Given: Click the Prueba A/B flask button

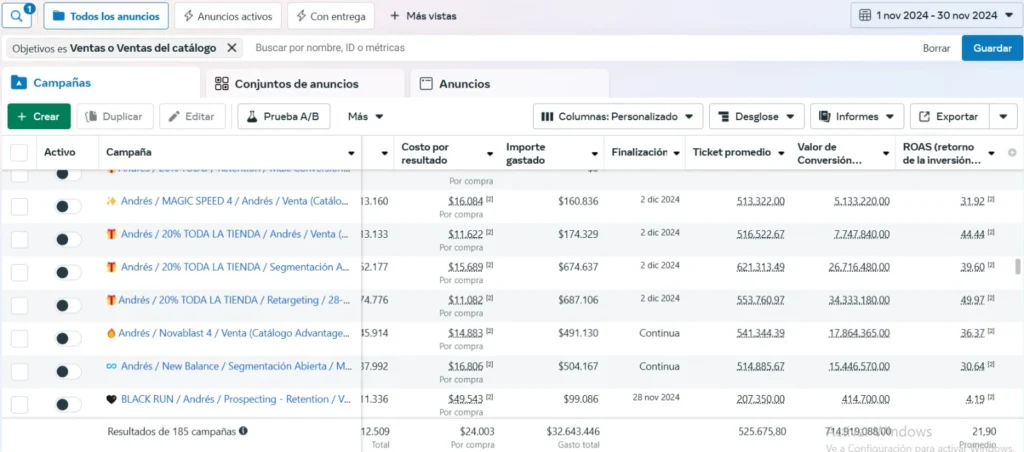Looking at the screenshot, I should [283, 117].
